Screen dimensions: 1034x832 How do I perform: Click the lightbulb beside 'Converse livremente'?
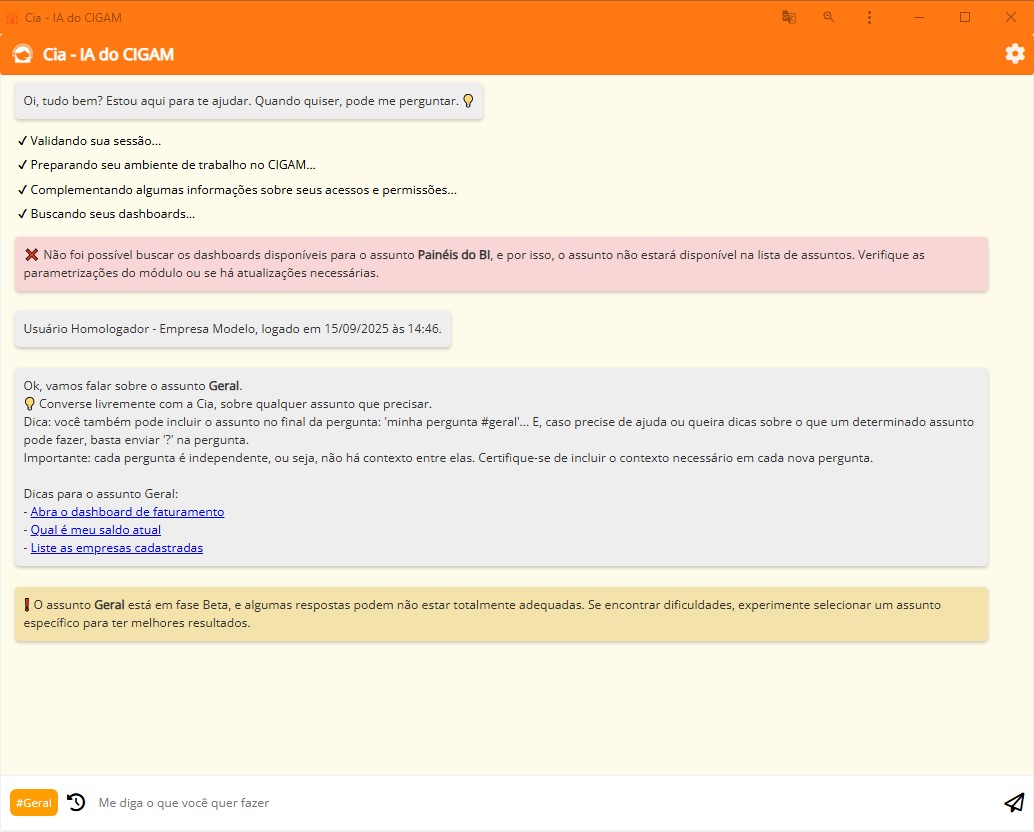pos(29,403)
